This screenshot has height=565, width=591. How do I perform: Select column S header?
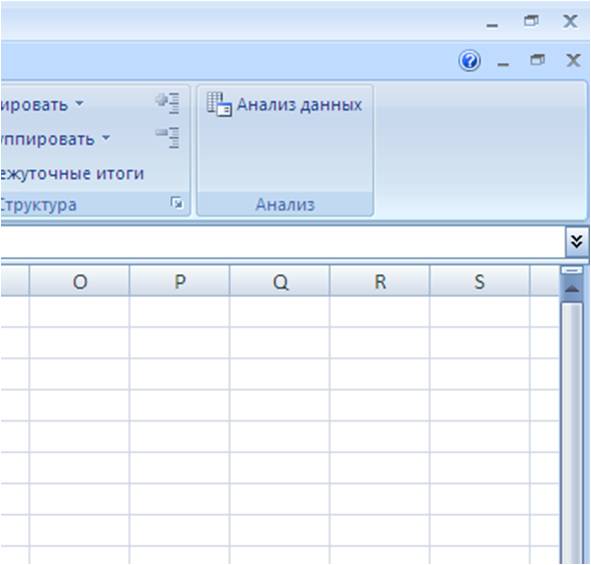(479, 281)
